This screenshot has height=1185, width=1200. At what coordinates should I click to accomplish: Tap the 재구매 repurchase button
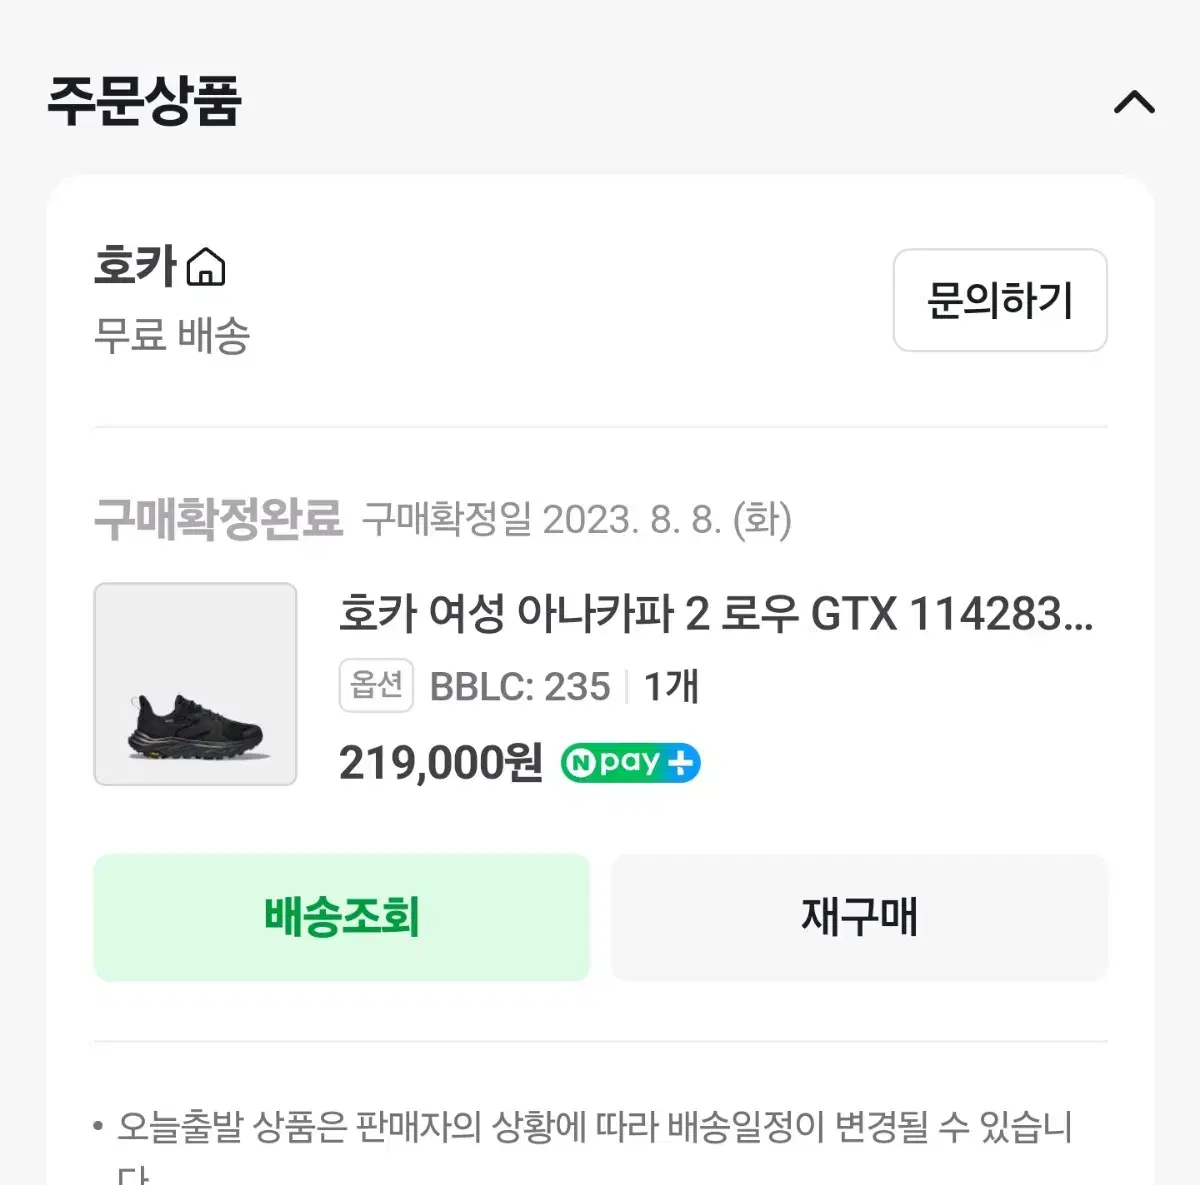pos(859,917)
